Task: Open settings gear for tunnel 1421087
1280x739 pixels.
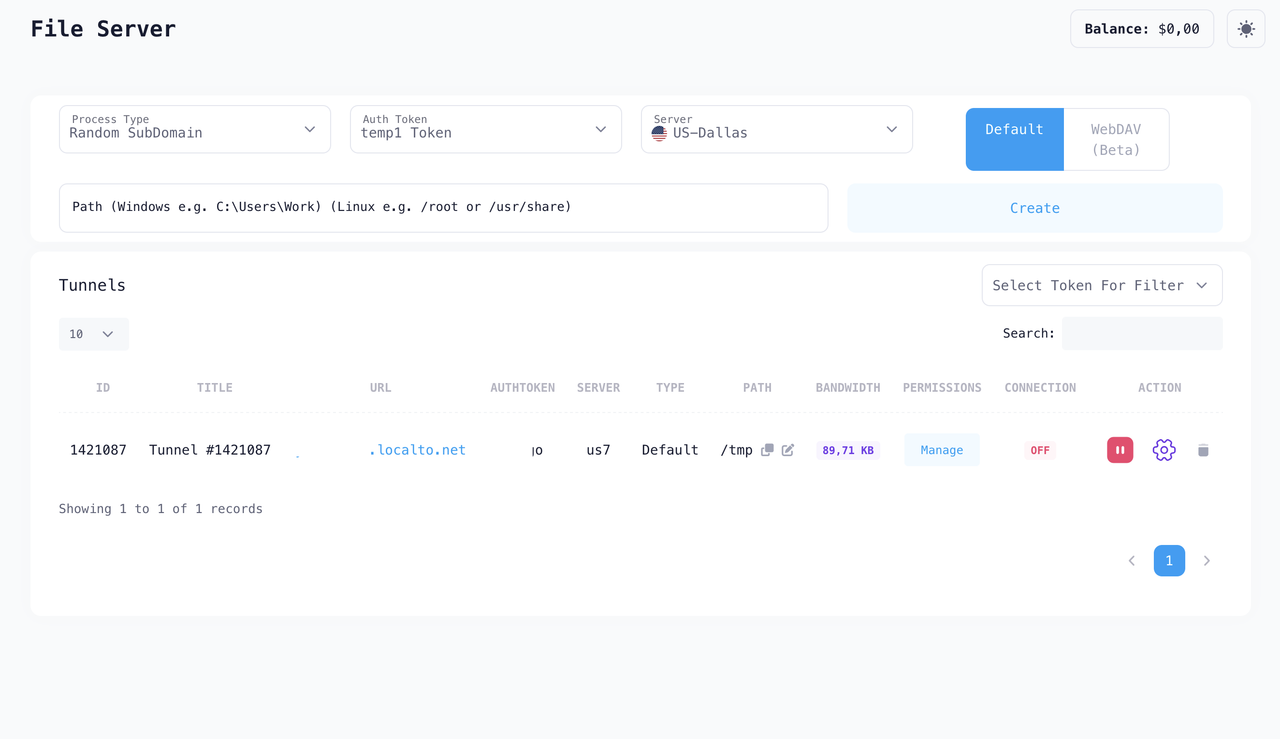Action: [1164, 450]
